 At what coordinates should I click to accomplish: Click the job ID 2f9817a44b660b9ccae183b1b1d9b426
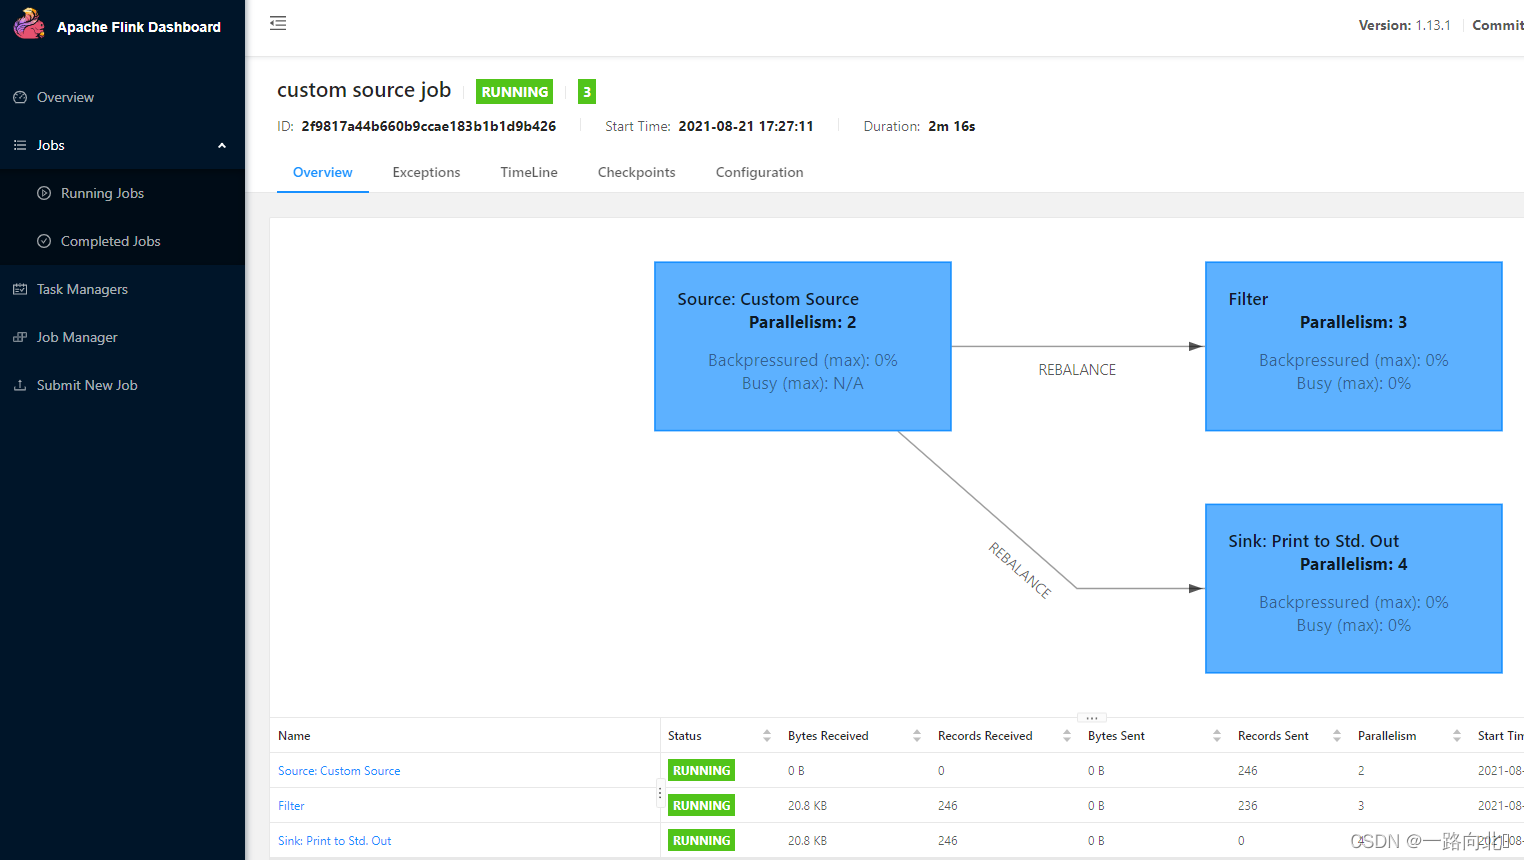428,126
